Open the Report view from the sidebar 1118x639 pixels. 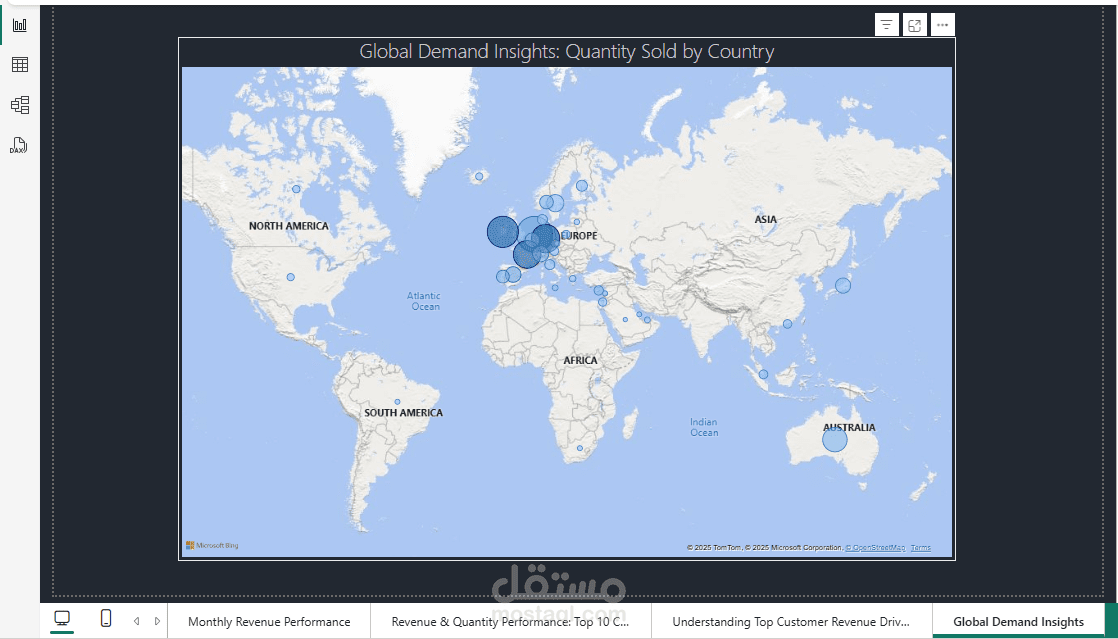coord(20,26)
